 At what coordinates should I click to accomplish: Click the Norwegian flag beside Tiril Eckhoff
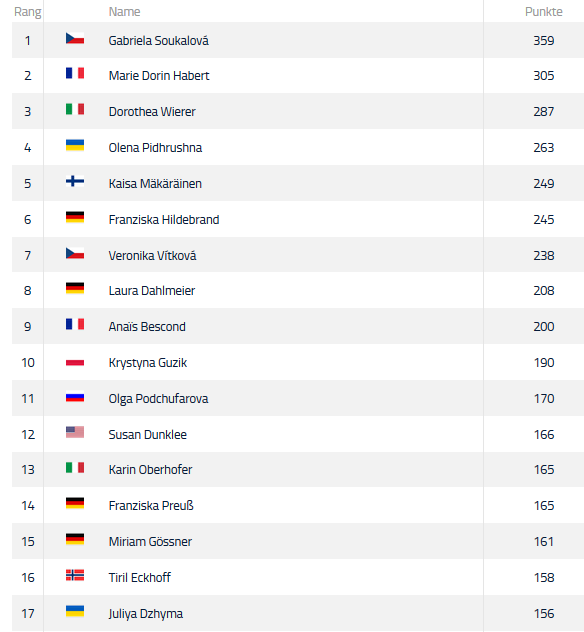[x=75, y=575]
